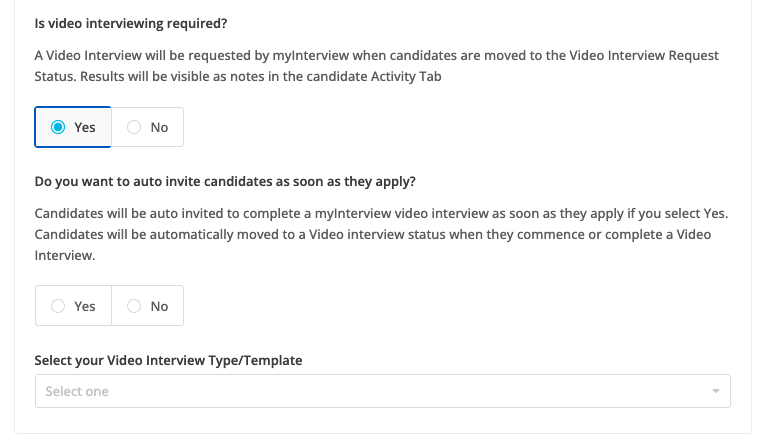Viewport: 766px width, 436px height.
Task: Select Yes for video interviewing required
Action: pos(73,127)
